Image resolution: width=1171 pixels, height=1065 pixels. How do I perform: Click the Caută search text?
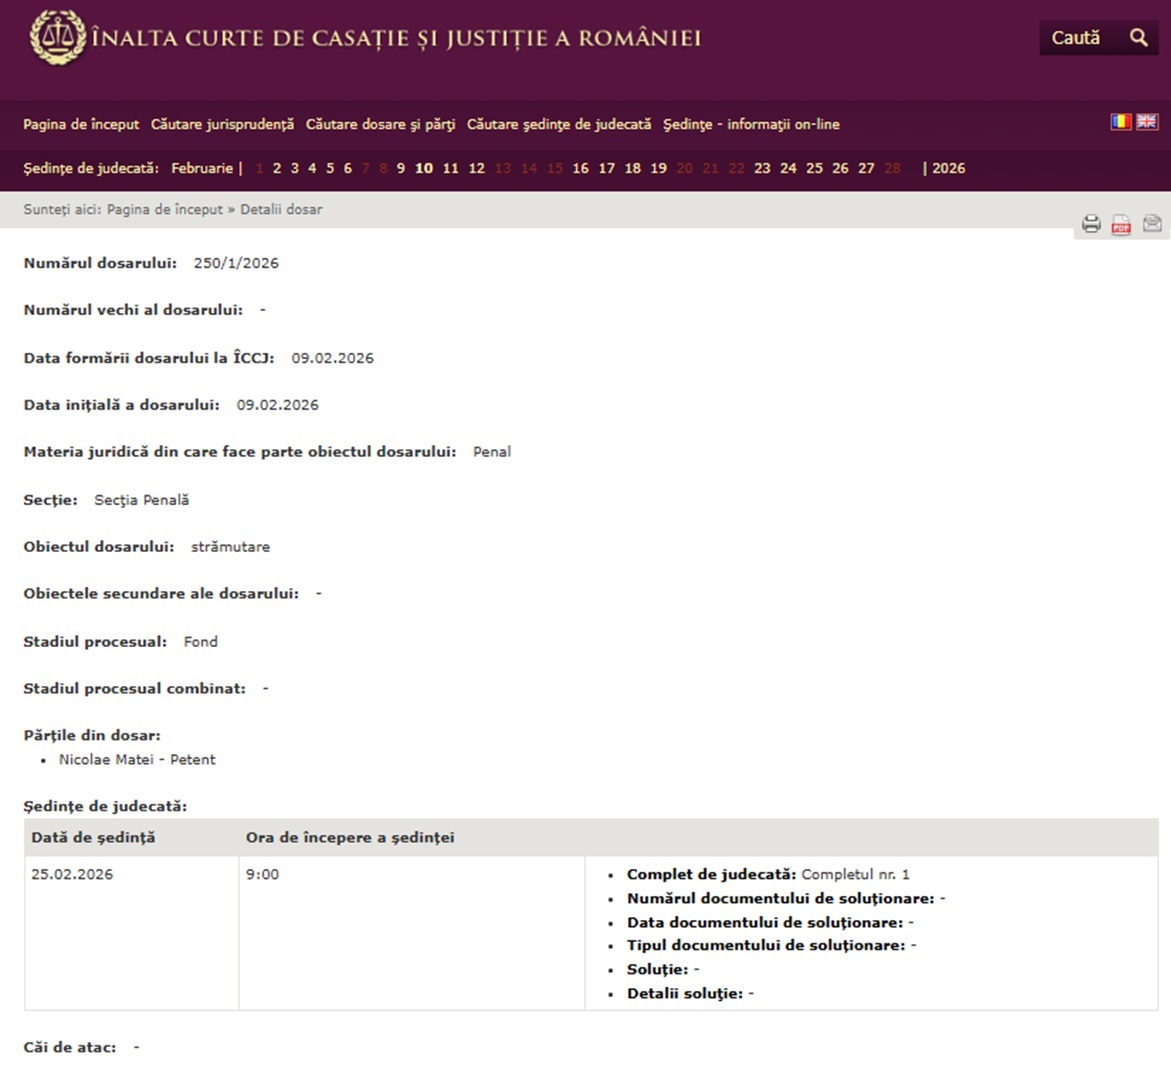pos(1075,38)
